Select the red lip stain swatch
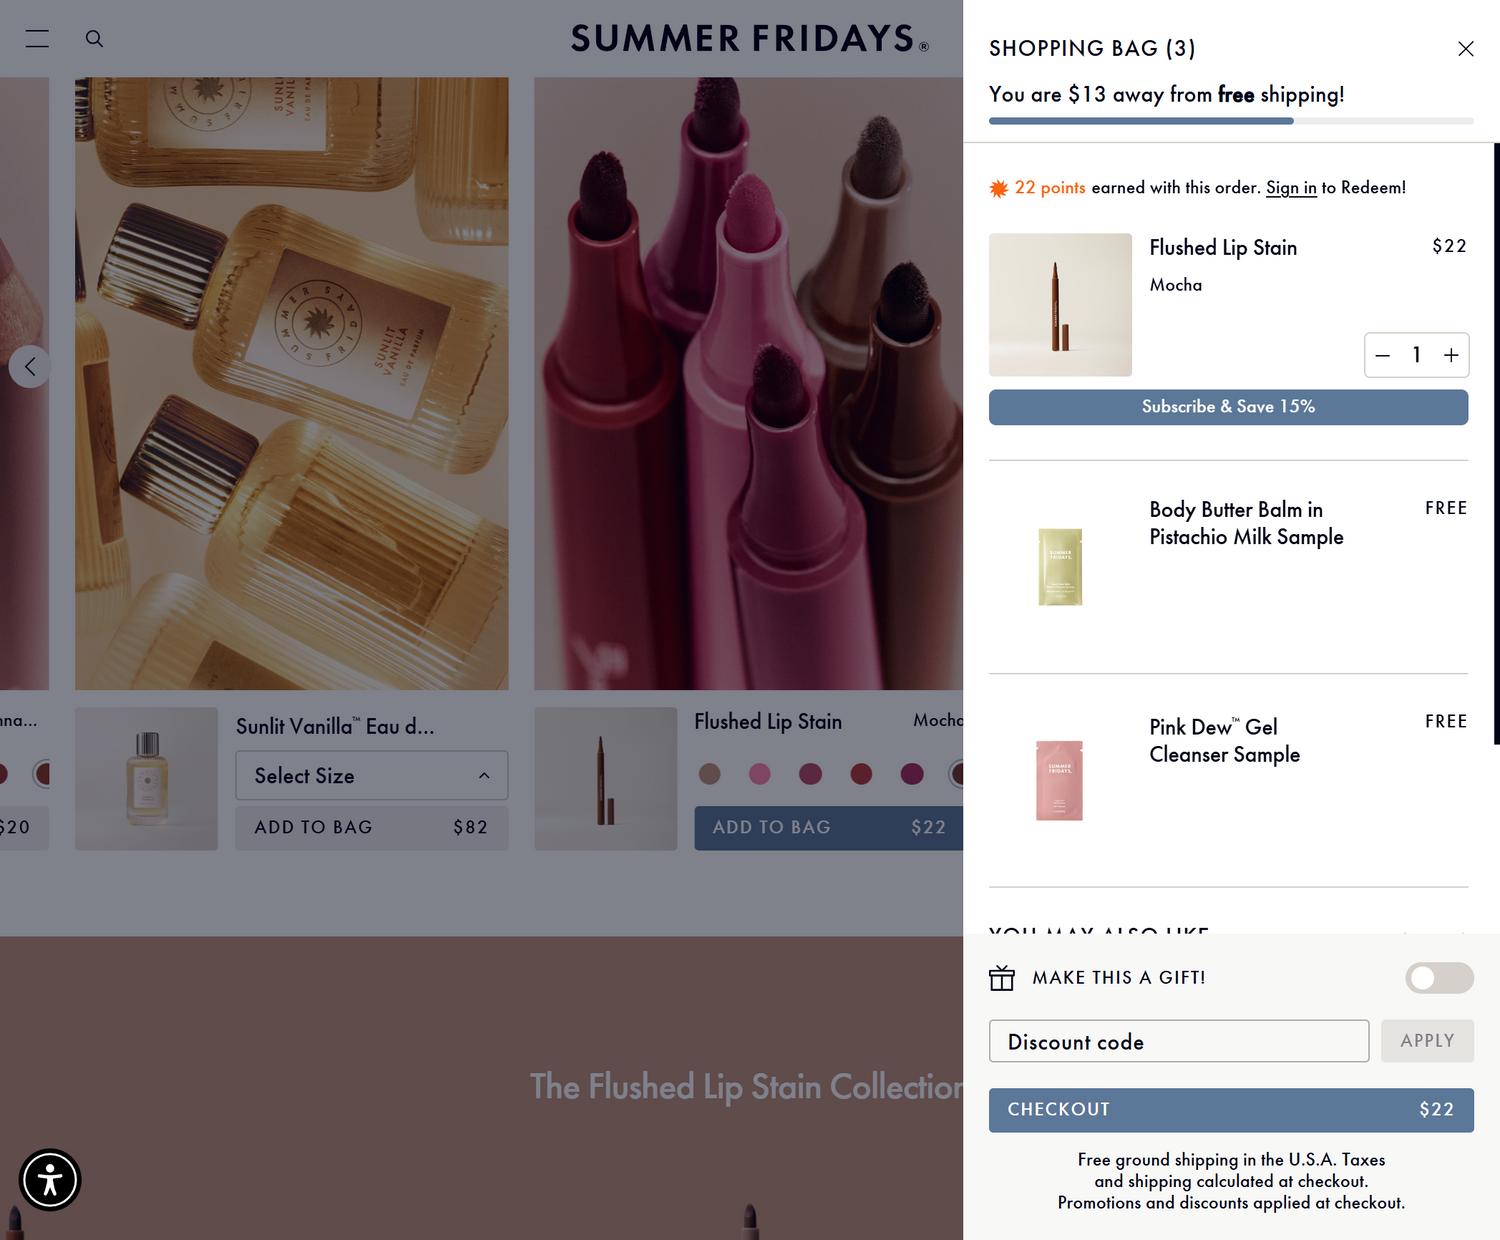Screen dimensions: 1500x1240 (861, 774)
